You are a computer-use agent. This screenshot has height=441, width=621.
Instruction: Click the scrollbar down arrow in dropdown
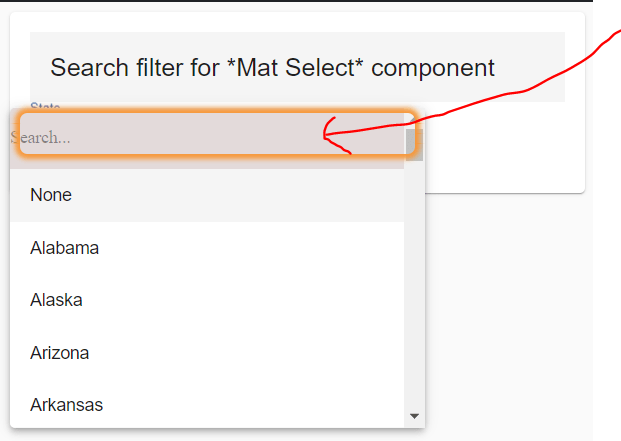tap(414, 416)
